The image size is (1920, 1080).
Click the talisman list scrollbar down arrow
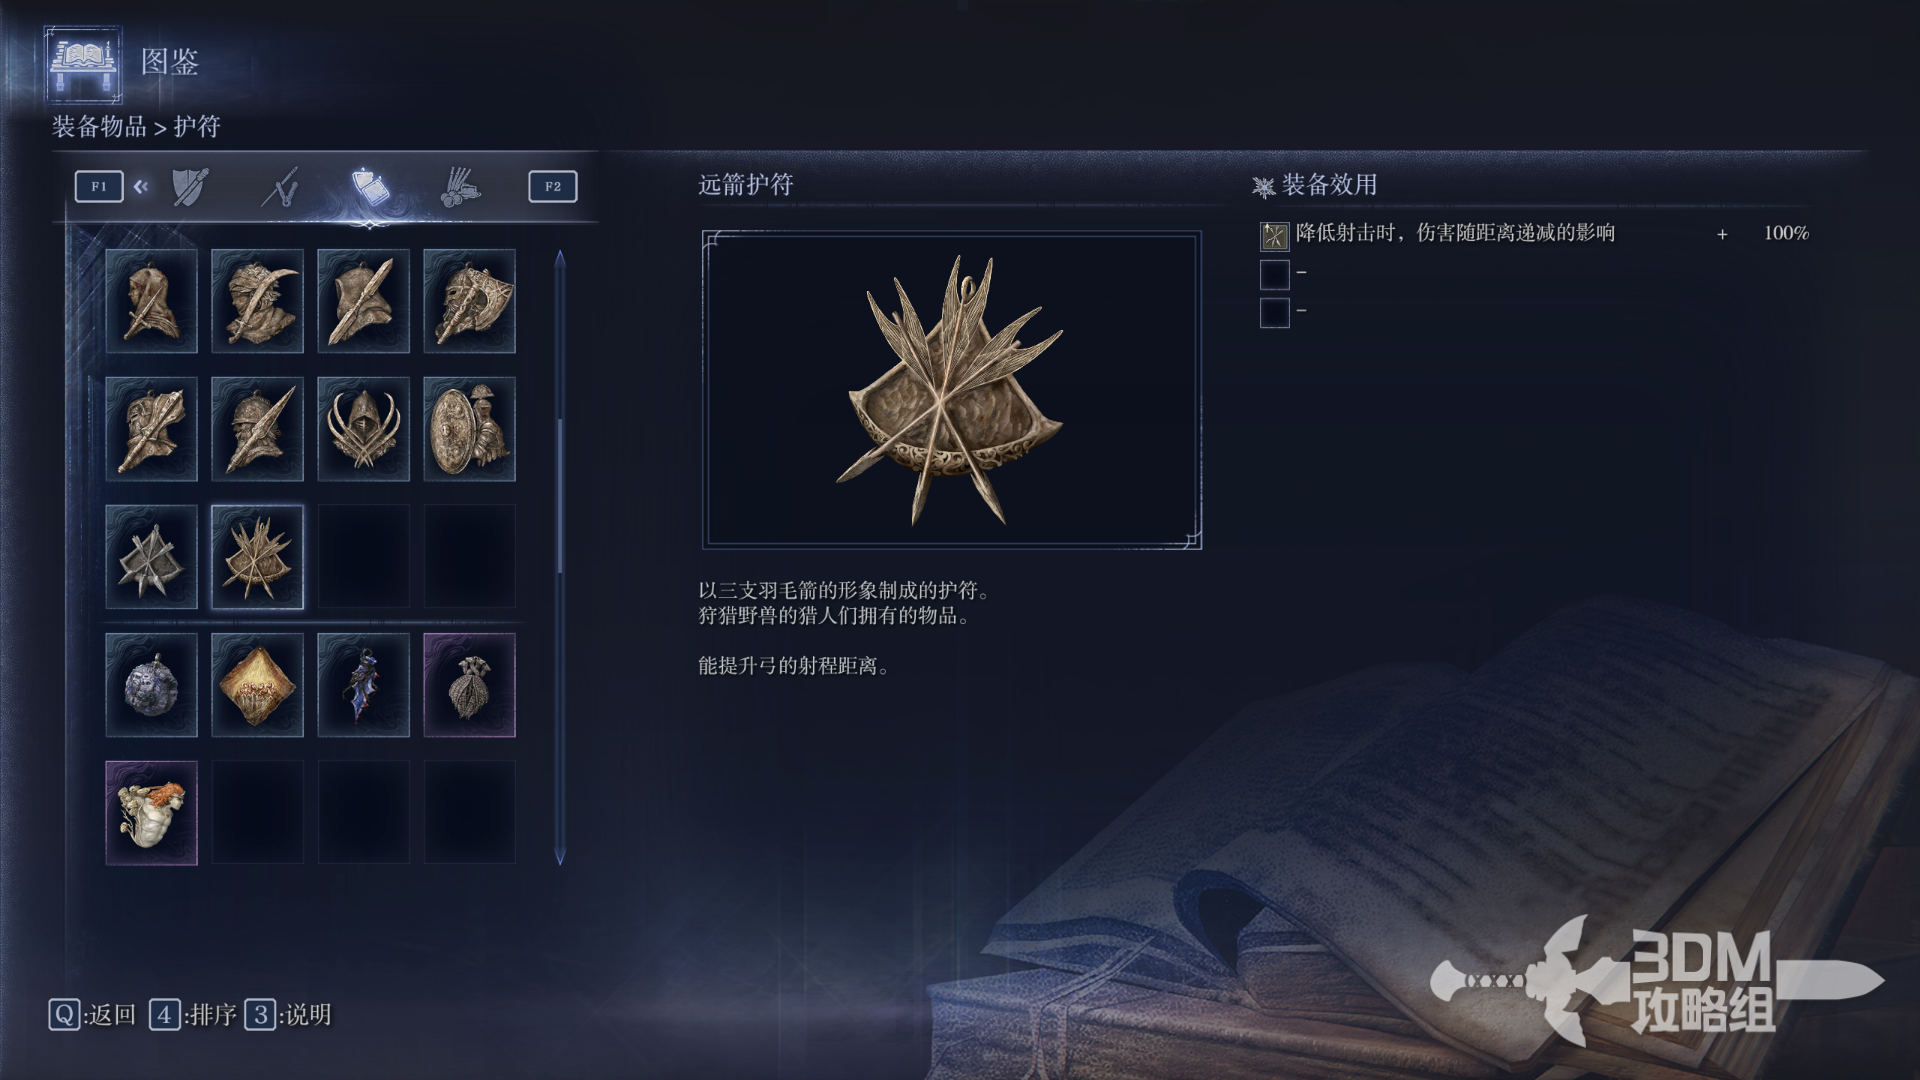click(560, 857)
